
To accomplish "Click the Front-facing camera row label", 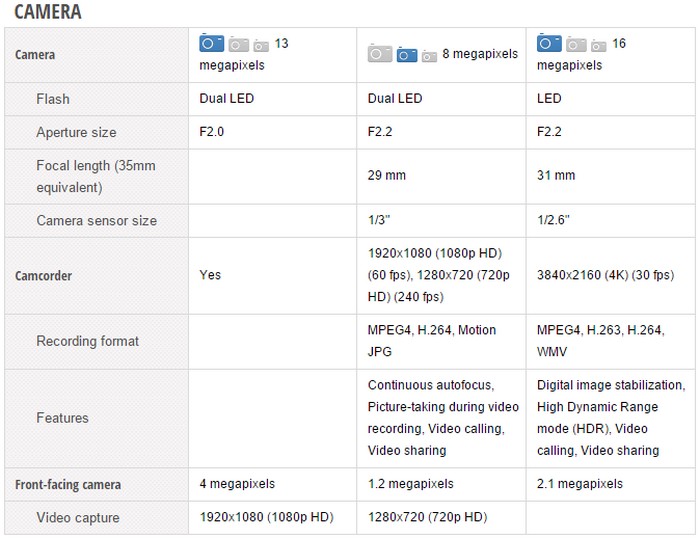I will tap(68, 485).
